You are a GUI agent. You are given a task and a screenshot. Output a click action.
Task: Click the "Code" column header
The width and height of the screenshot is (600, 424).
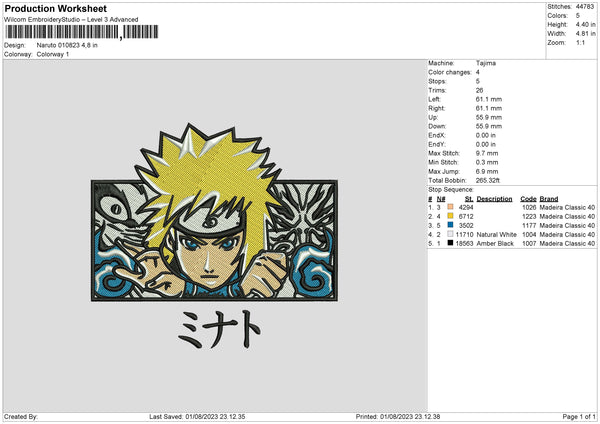coord(528,199)
